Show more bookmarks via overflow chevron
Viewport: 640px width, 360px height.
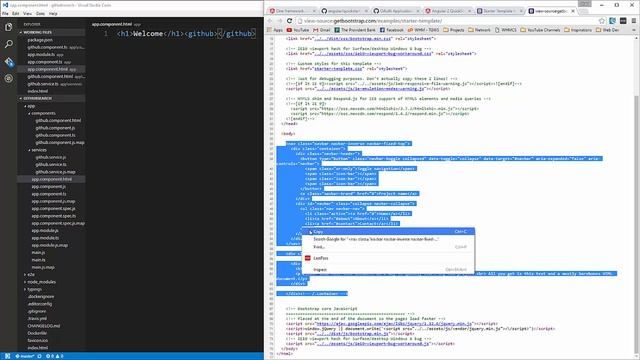click(634, 30)
